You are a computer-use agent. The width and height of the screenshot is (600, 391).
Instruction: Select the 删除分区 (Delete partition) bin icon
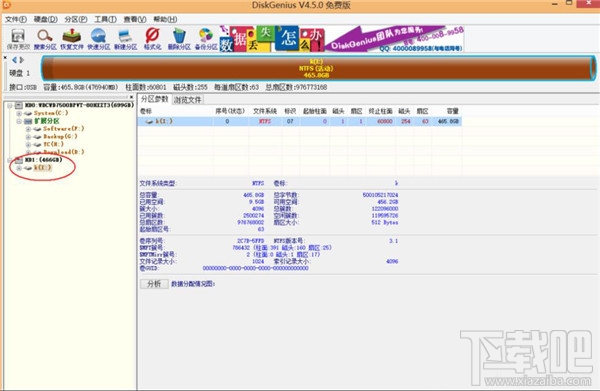(x=179, y=39)
